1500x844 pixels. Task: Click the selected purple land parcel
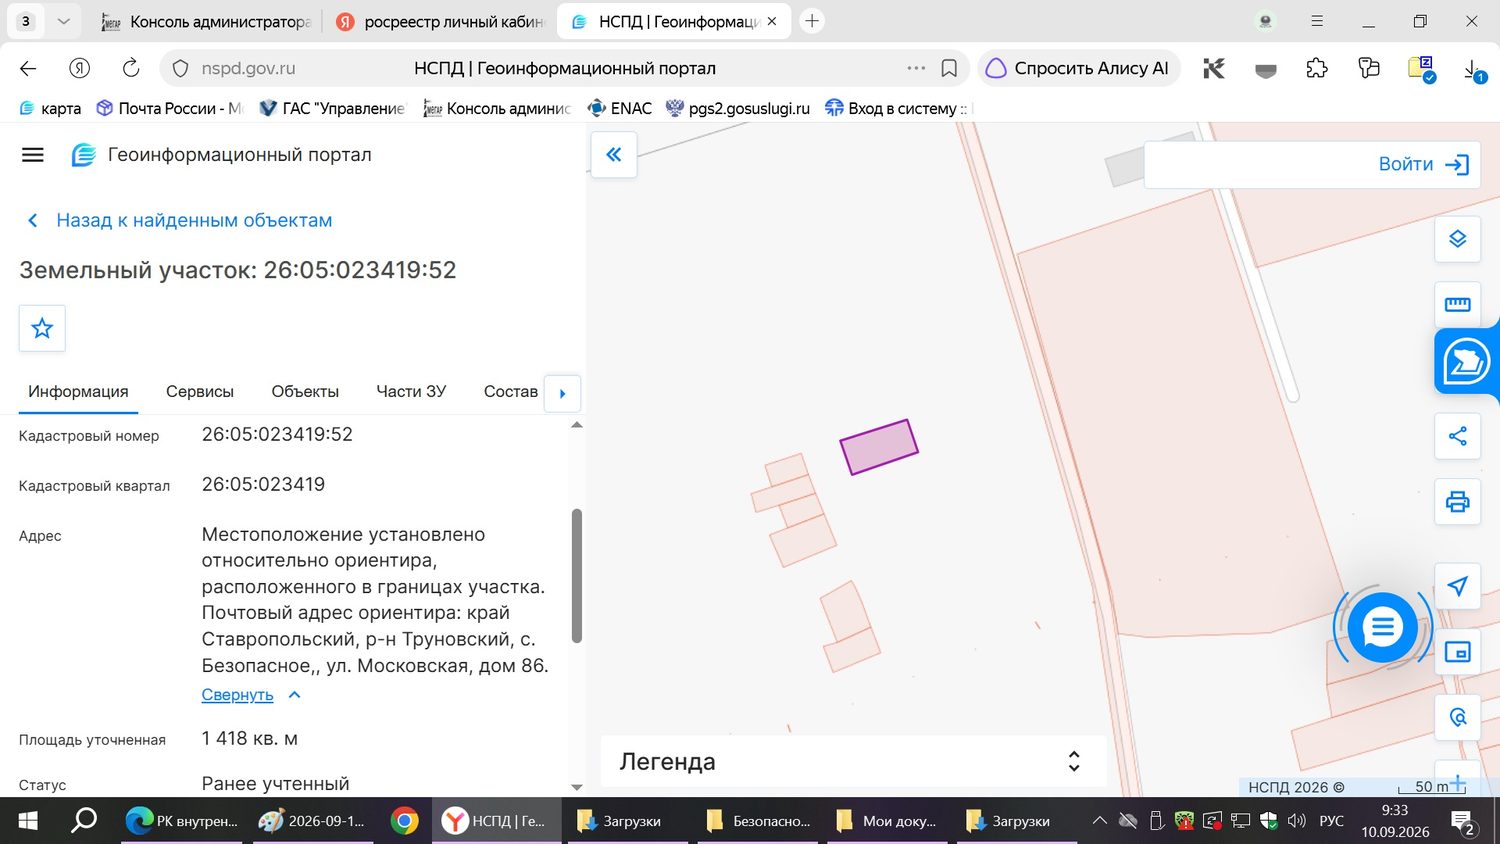(879, 447)
